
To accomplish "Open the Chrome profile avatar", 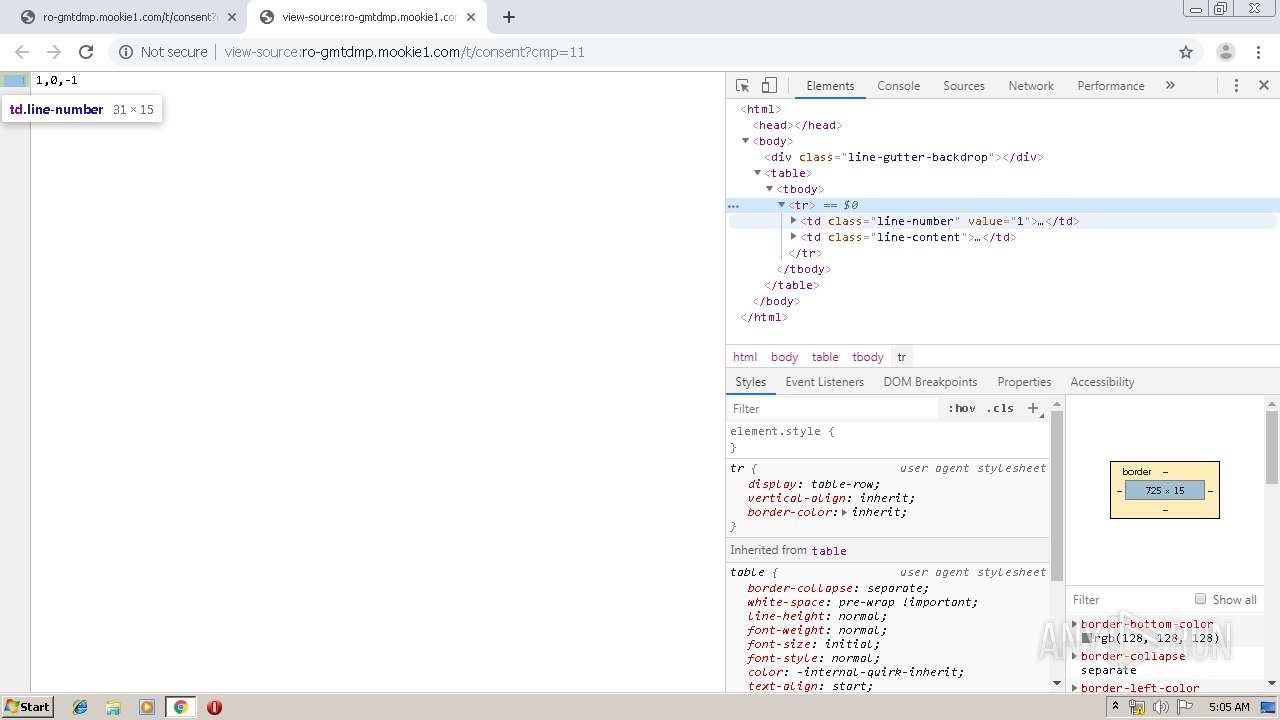I will click(x=1225, y=52).
